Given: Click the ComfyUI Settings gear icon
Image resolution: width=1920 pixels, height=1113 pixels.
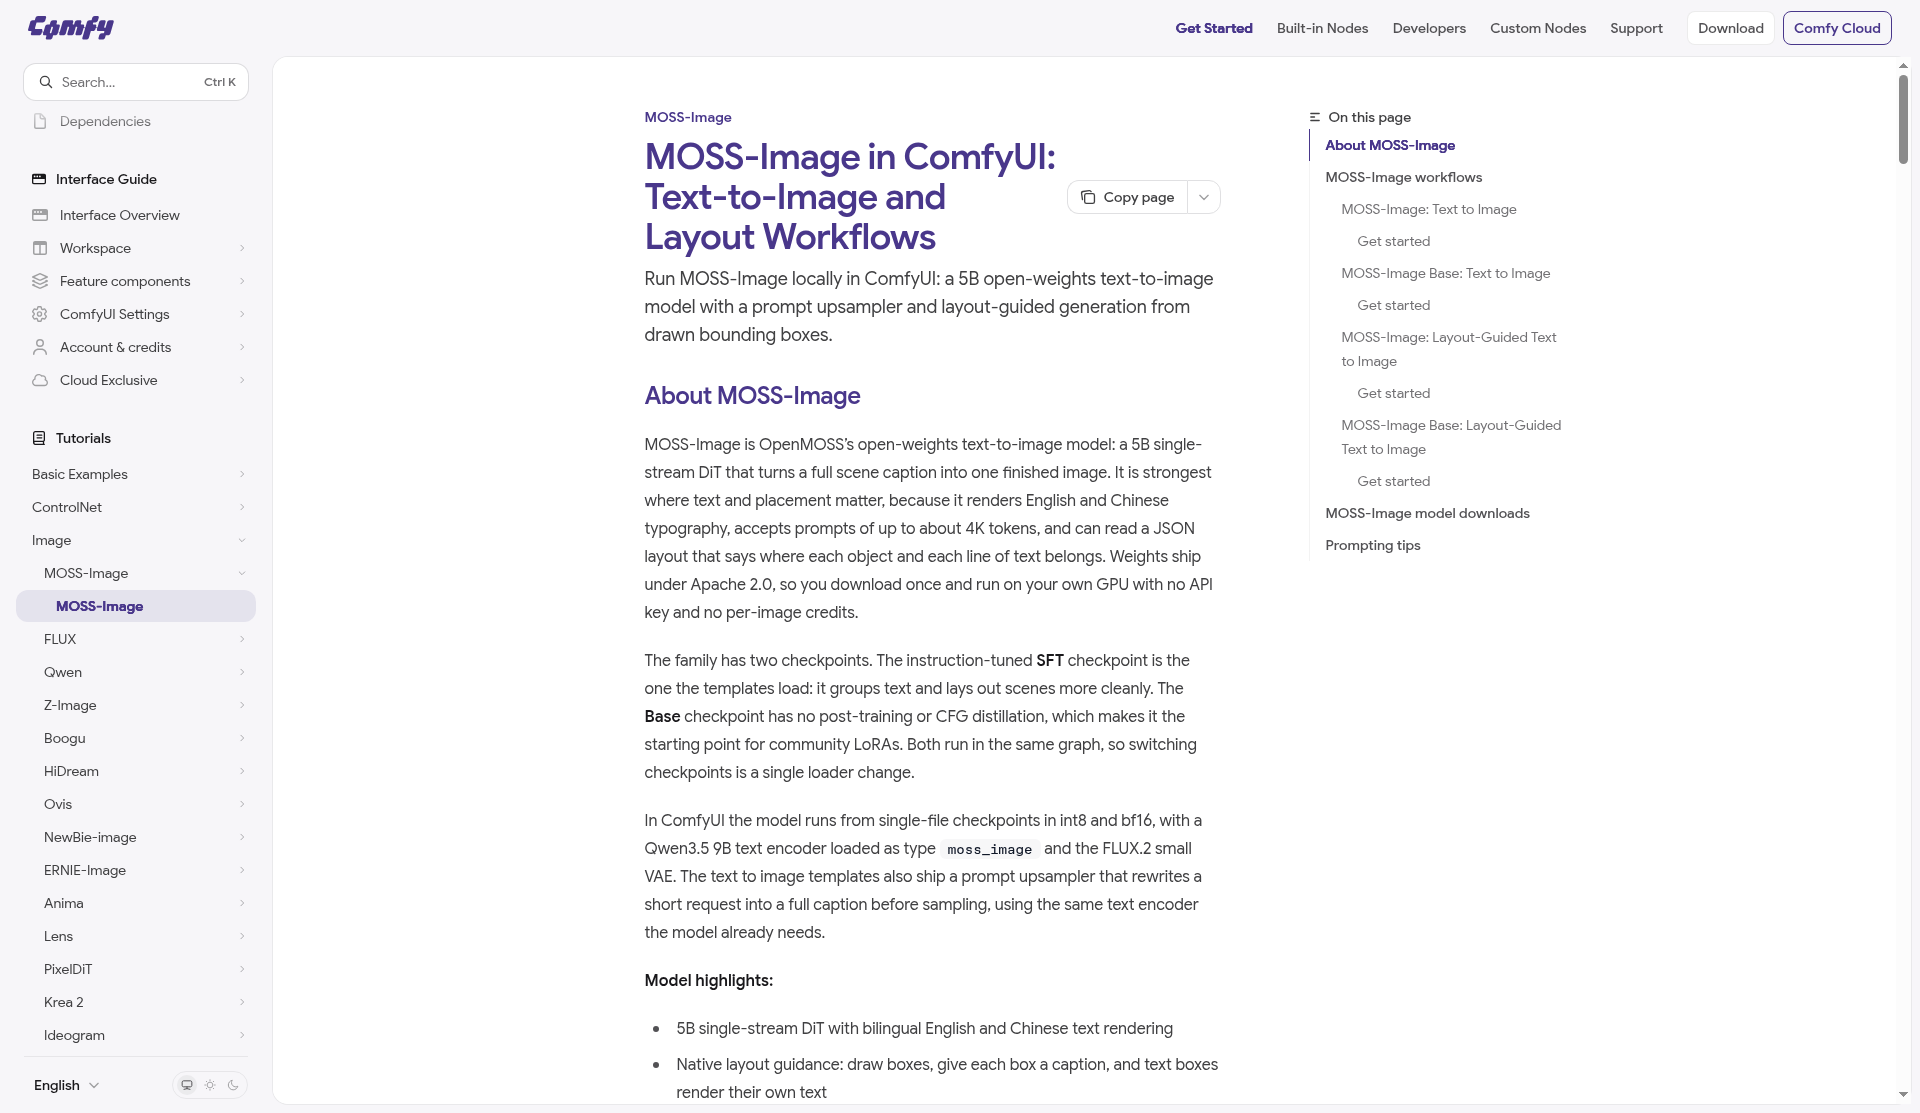Looking at the screenshot, I should coord(40,314).
